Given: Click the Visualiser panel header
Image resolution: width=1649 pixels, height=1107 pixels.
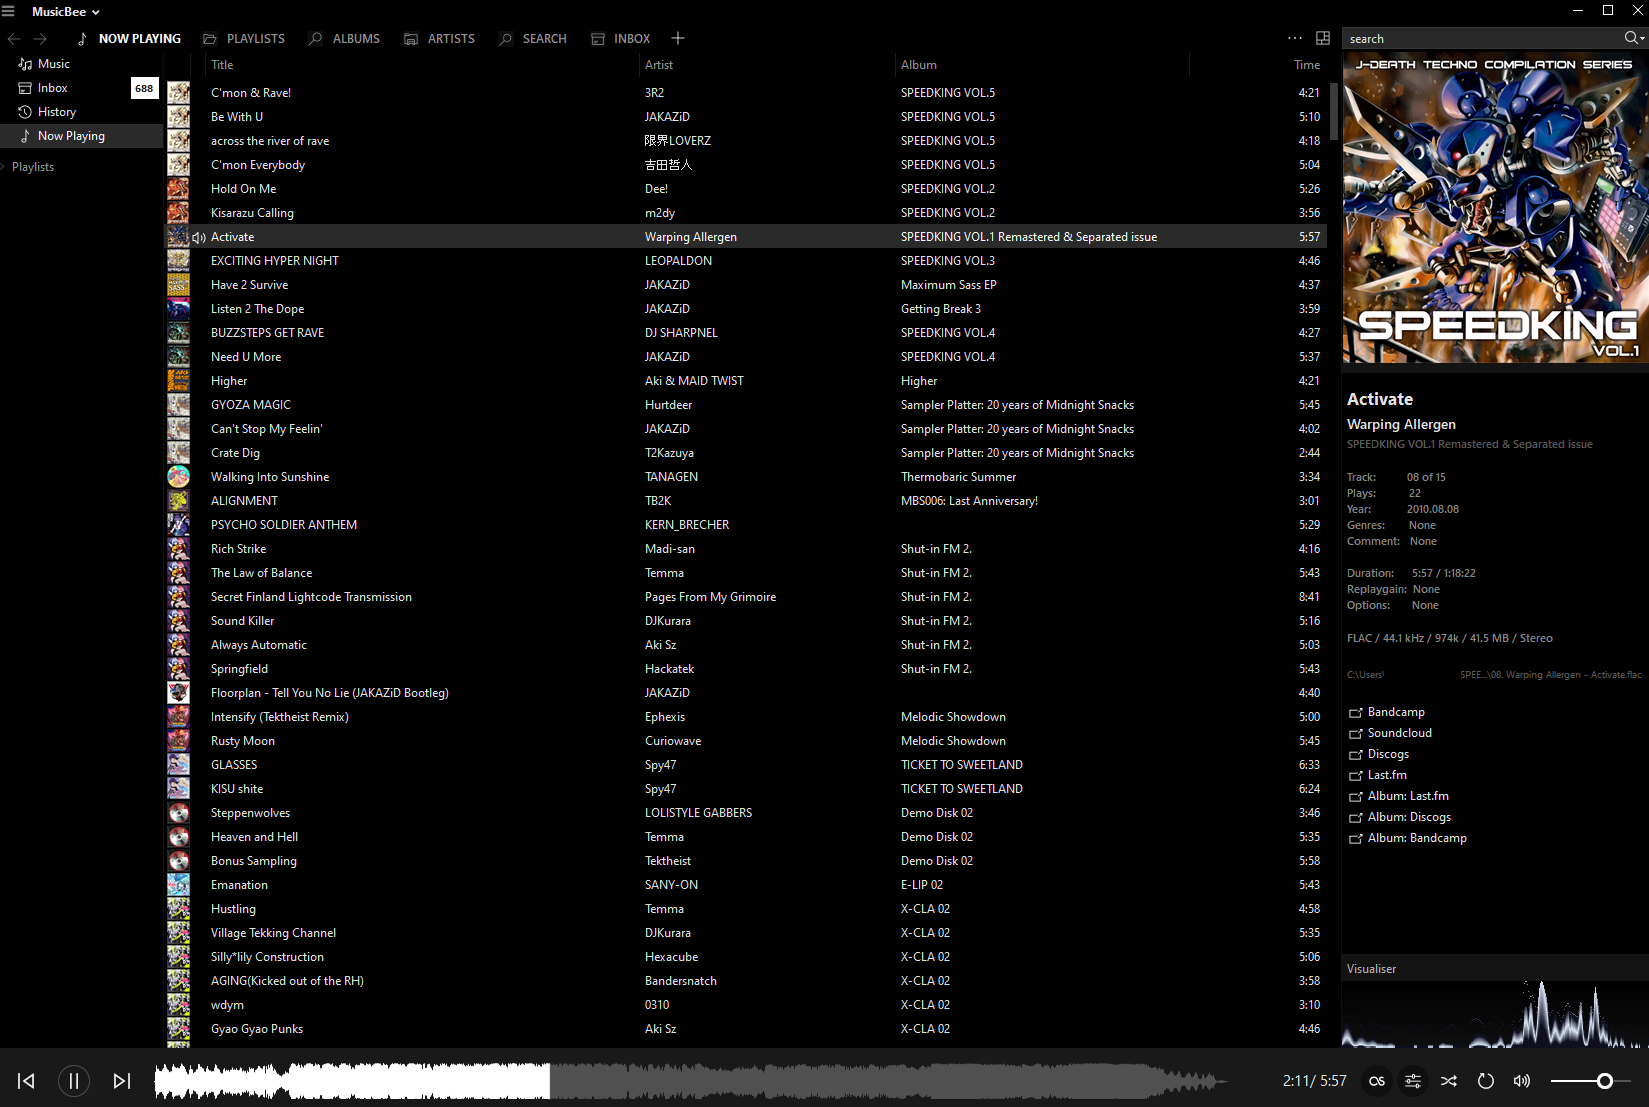Looking at the screenshot, I should 1495,969.
